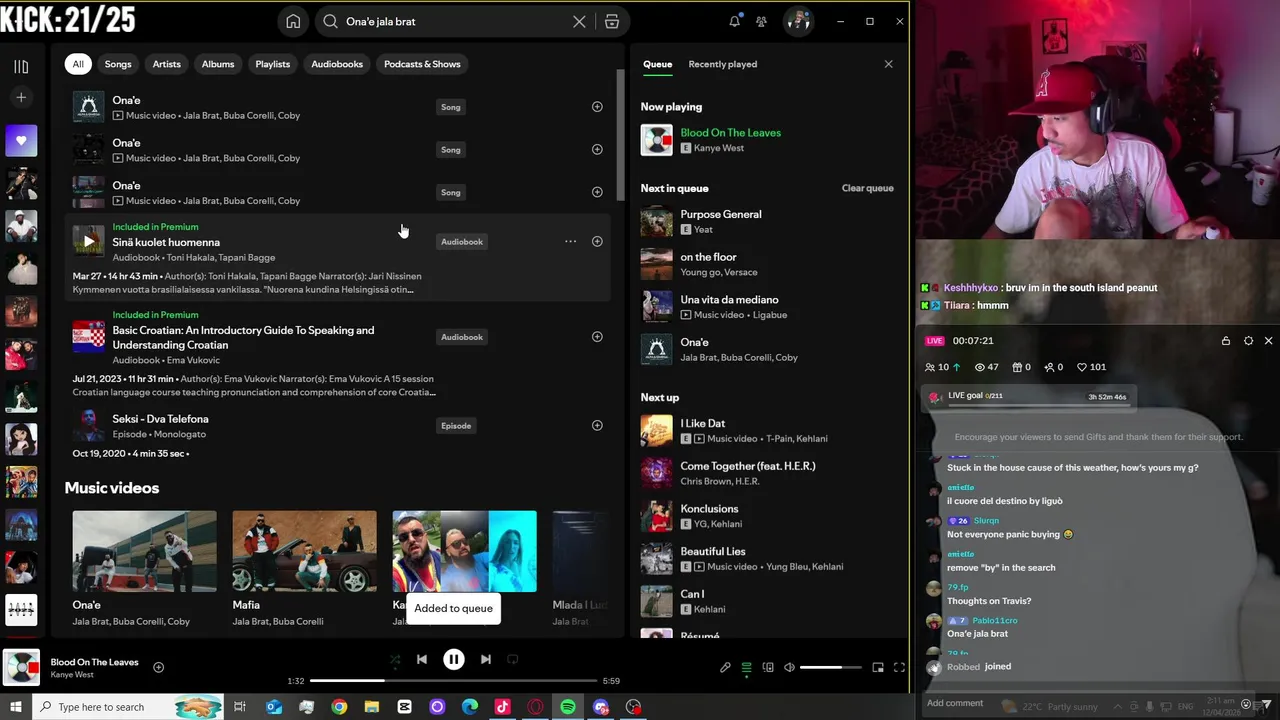Image resolution: width=1280 pixels, height=720 pixels.
Task: Open the Ona'e music video thumbnail
Action: point(144,552)
